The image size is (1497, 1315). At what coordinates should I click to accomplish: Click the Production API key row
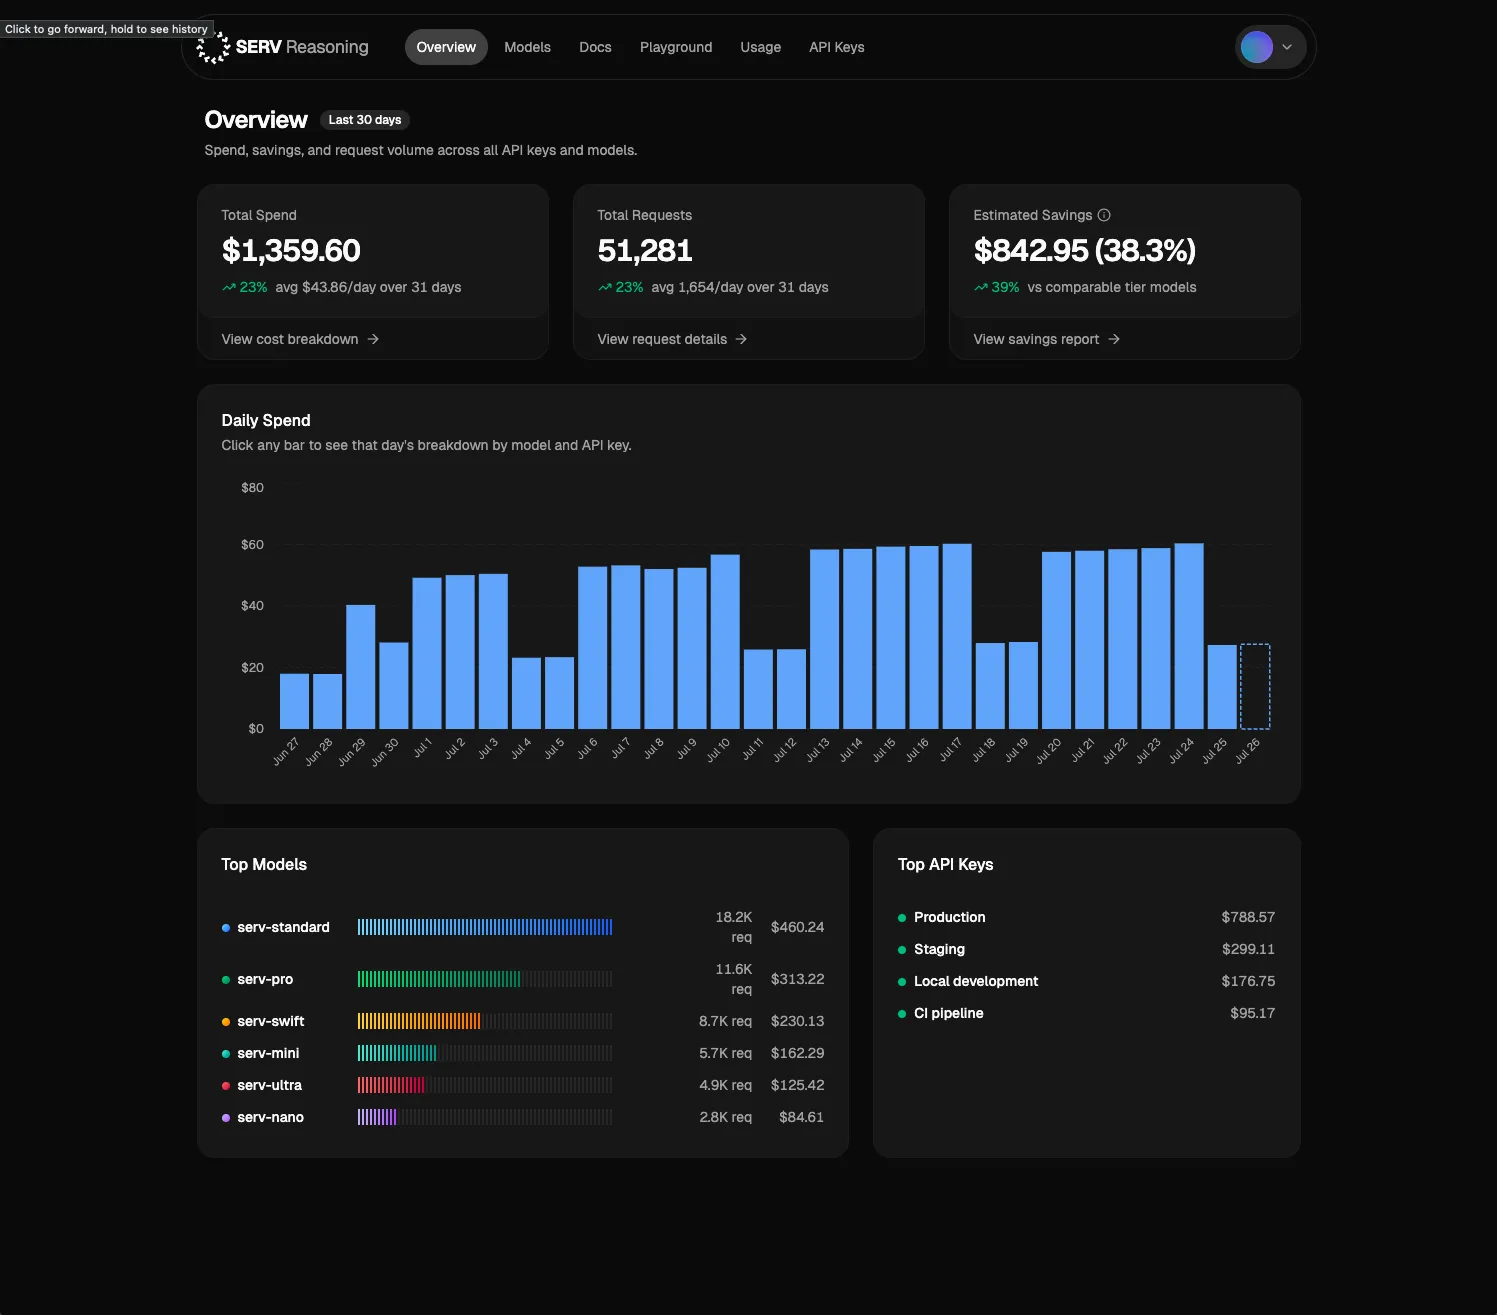pyautogui.click(x=1086, y=917)
